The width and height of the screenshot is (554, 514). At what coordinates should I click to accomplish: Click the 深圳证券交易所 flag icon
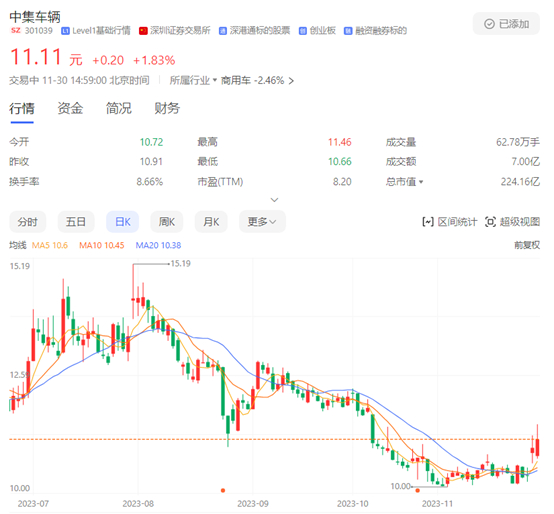[143, 31]
